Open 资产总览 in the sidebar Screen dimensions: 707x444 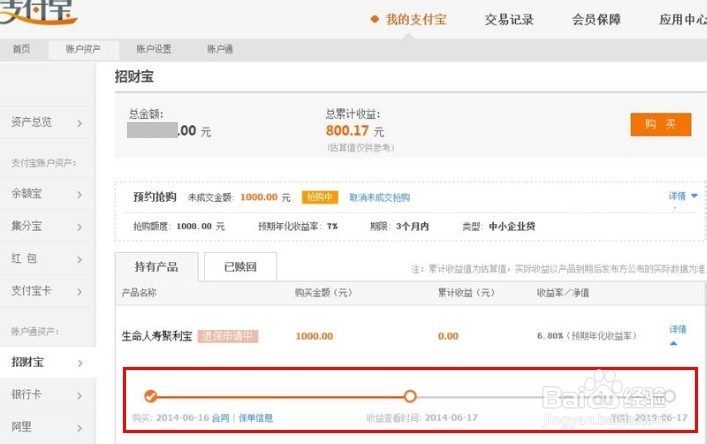[31, 122]
